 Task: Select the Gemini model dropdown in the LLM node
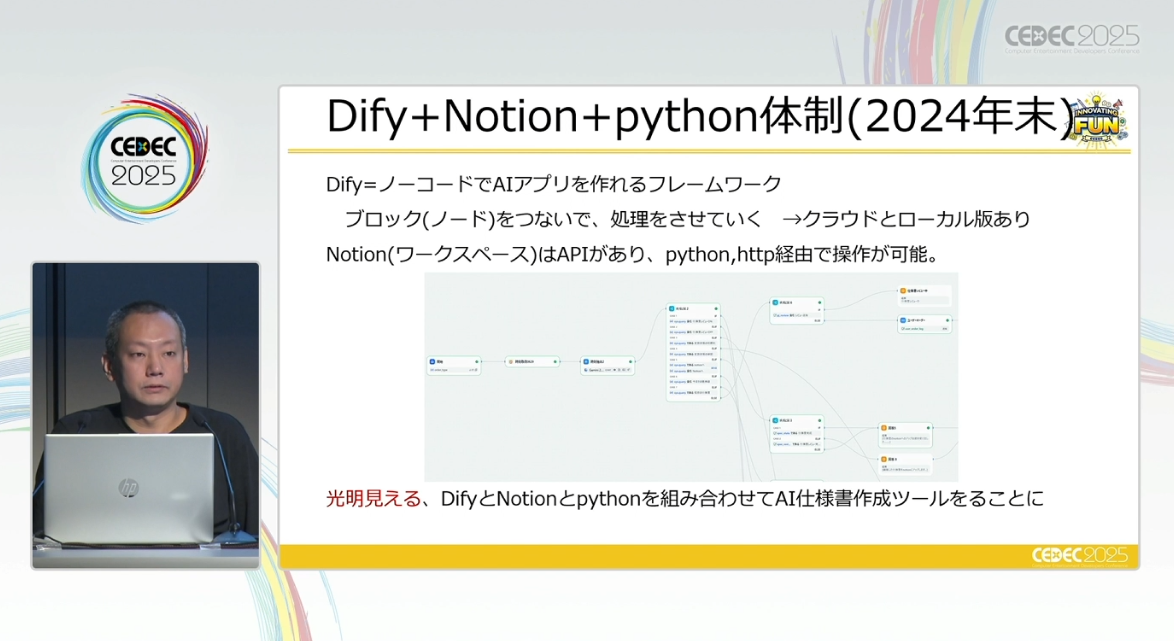click(x=608, y=370)
